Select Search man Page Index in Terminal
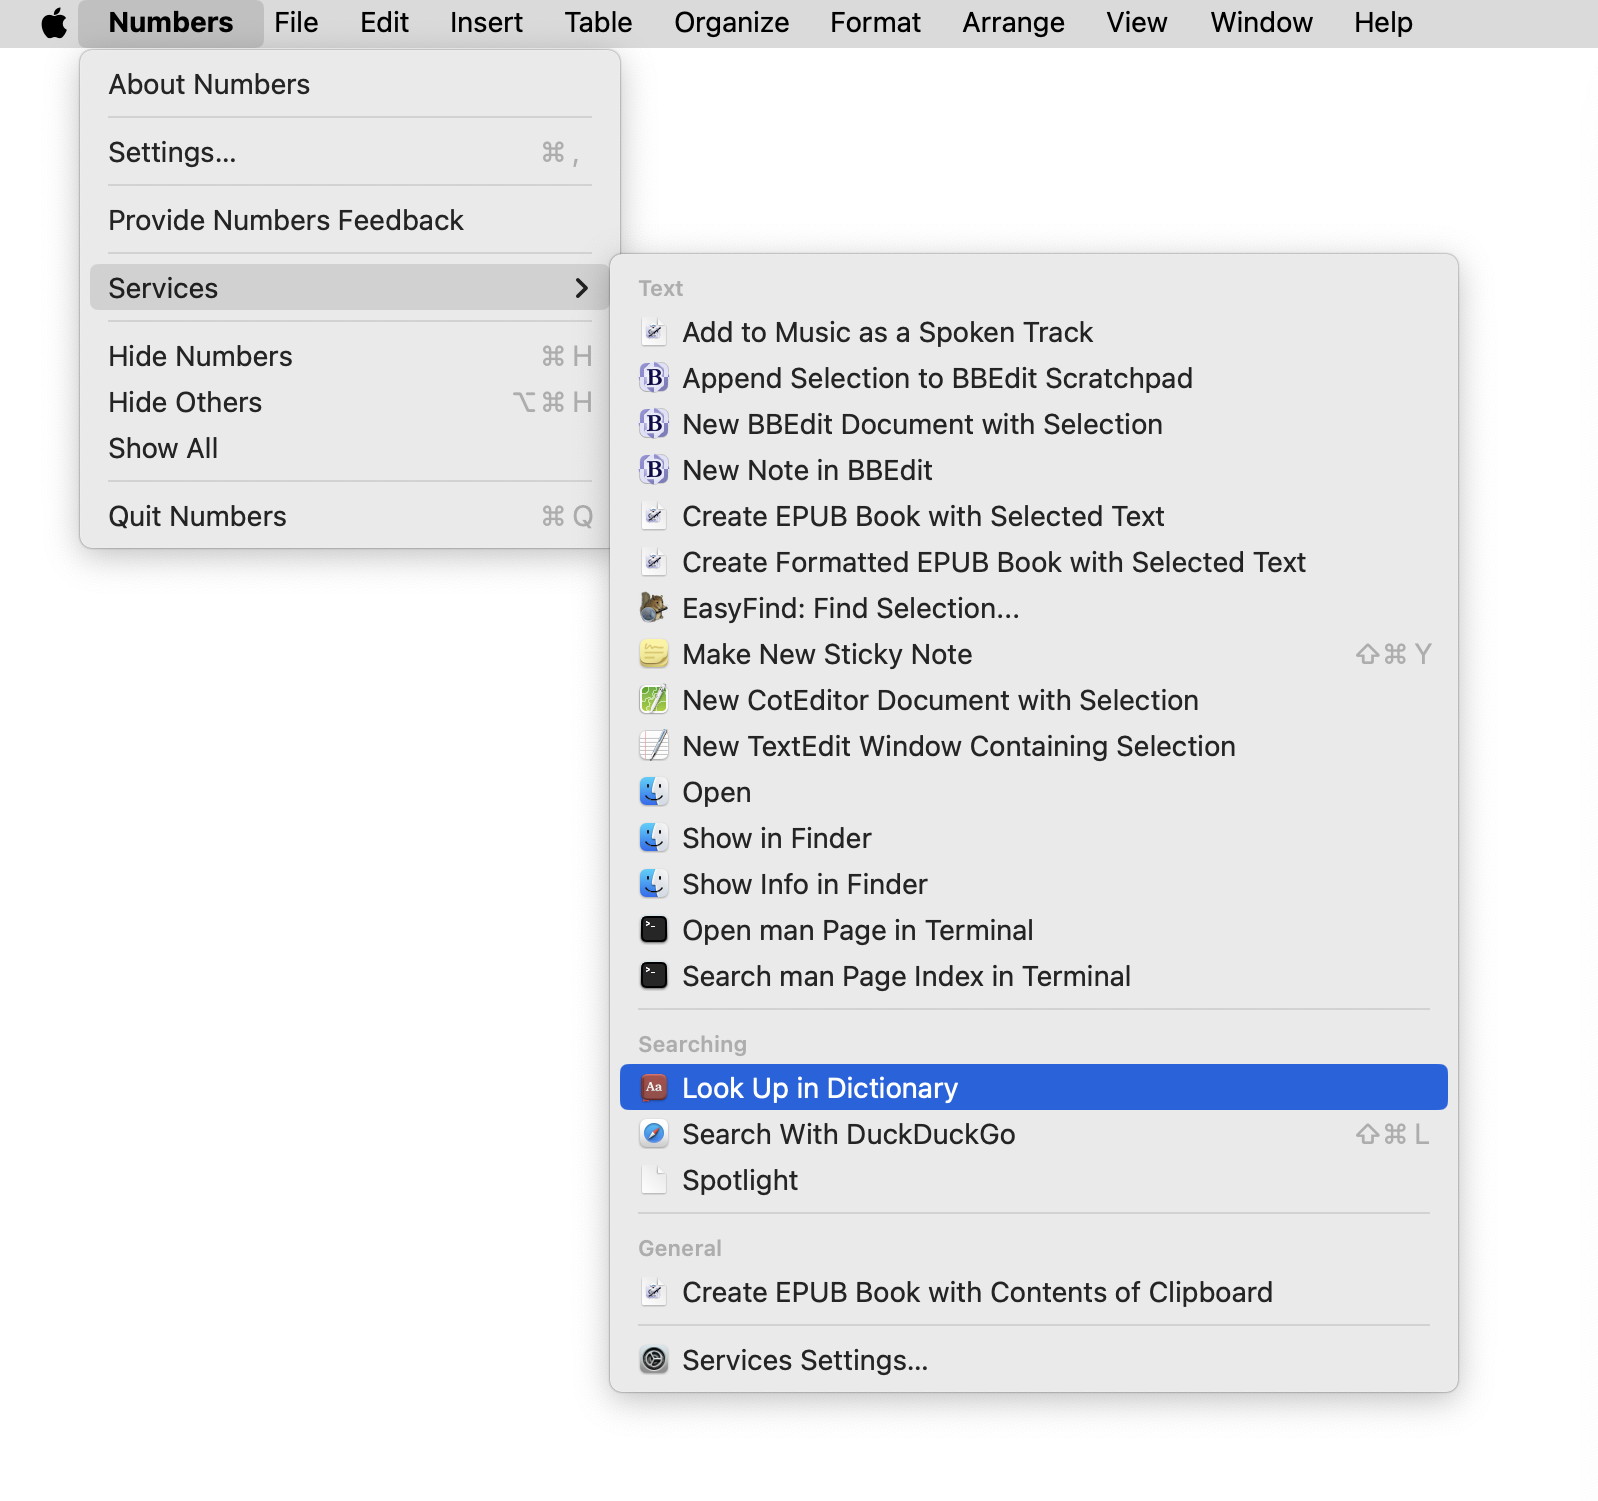The image size is (1598, 1501). (x=1034, y=976)
